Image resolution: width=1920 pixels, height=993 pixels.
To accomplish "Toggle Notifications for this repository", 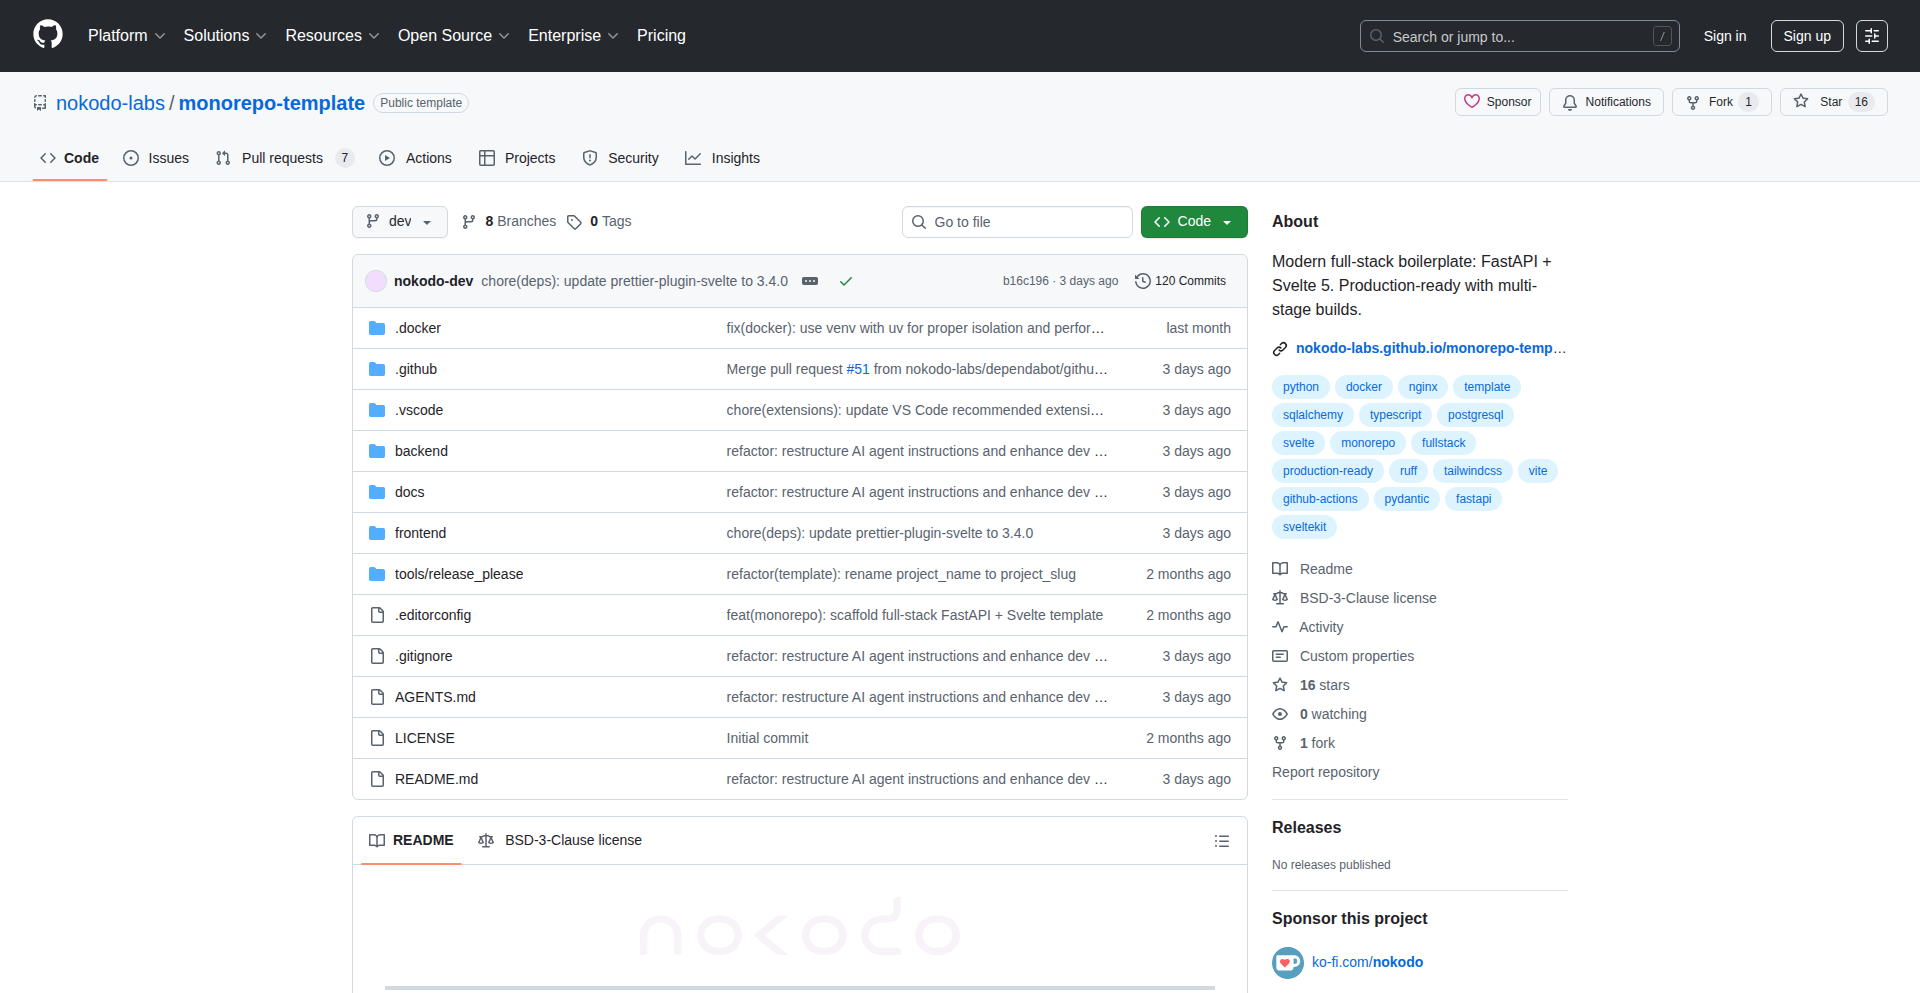I will [1606, 102].
